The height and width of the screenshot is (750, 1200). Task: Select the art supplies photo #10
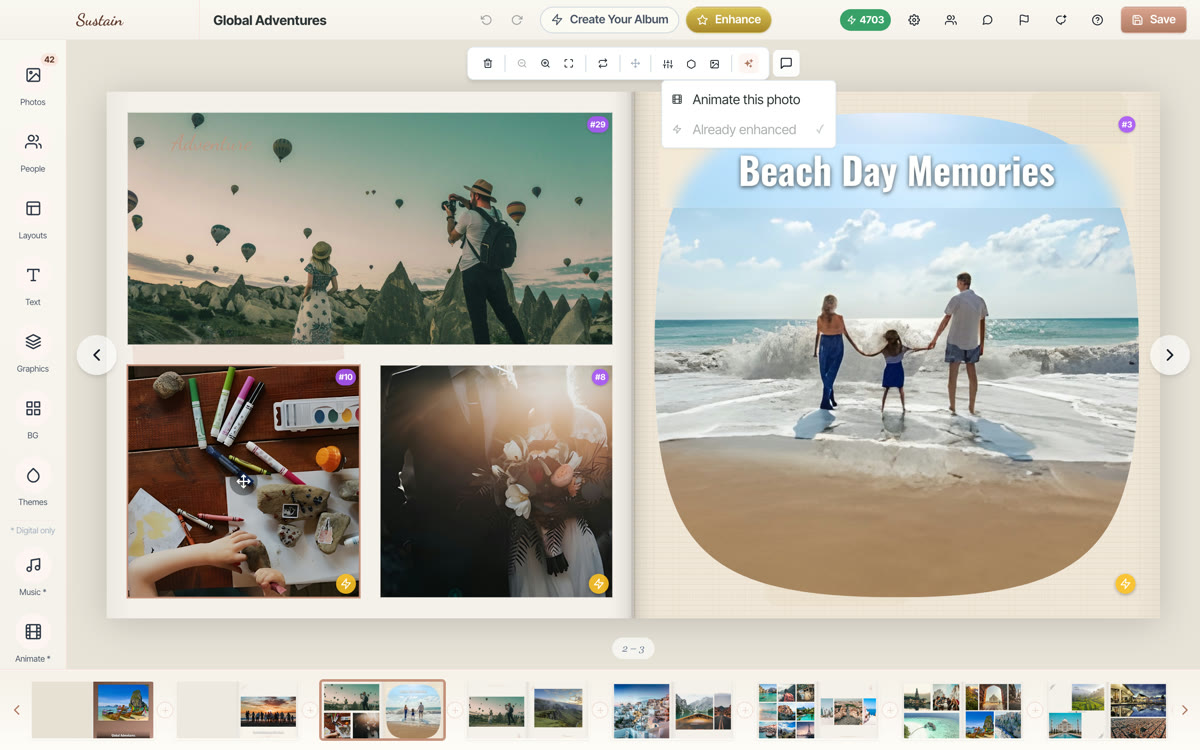tap(244, 481)
